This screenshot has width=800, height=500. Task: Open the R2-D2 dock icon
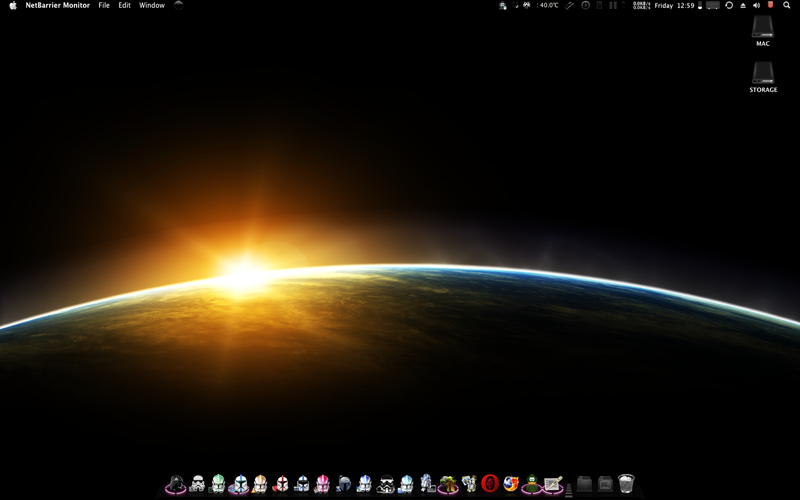click(x=427, y=484)
